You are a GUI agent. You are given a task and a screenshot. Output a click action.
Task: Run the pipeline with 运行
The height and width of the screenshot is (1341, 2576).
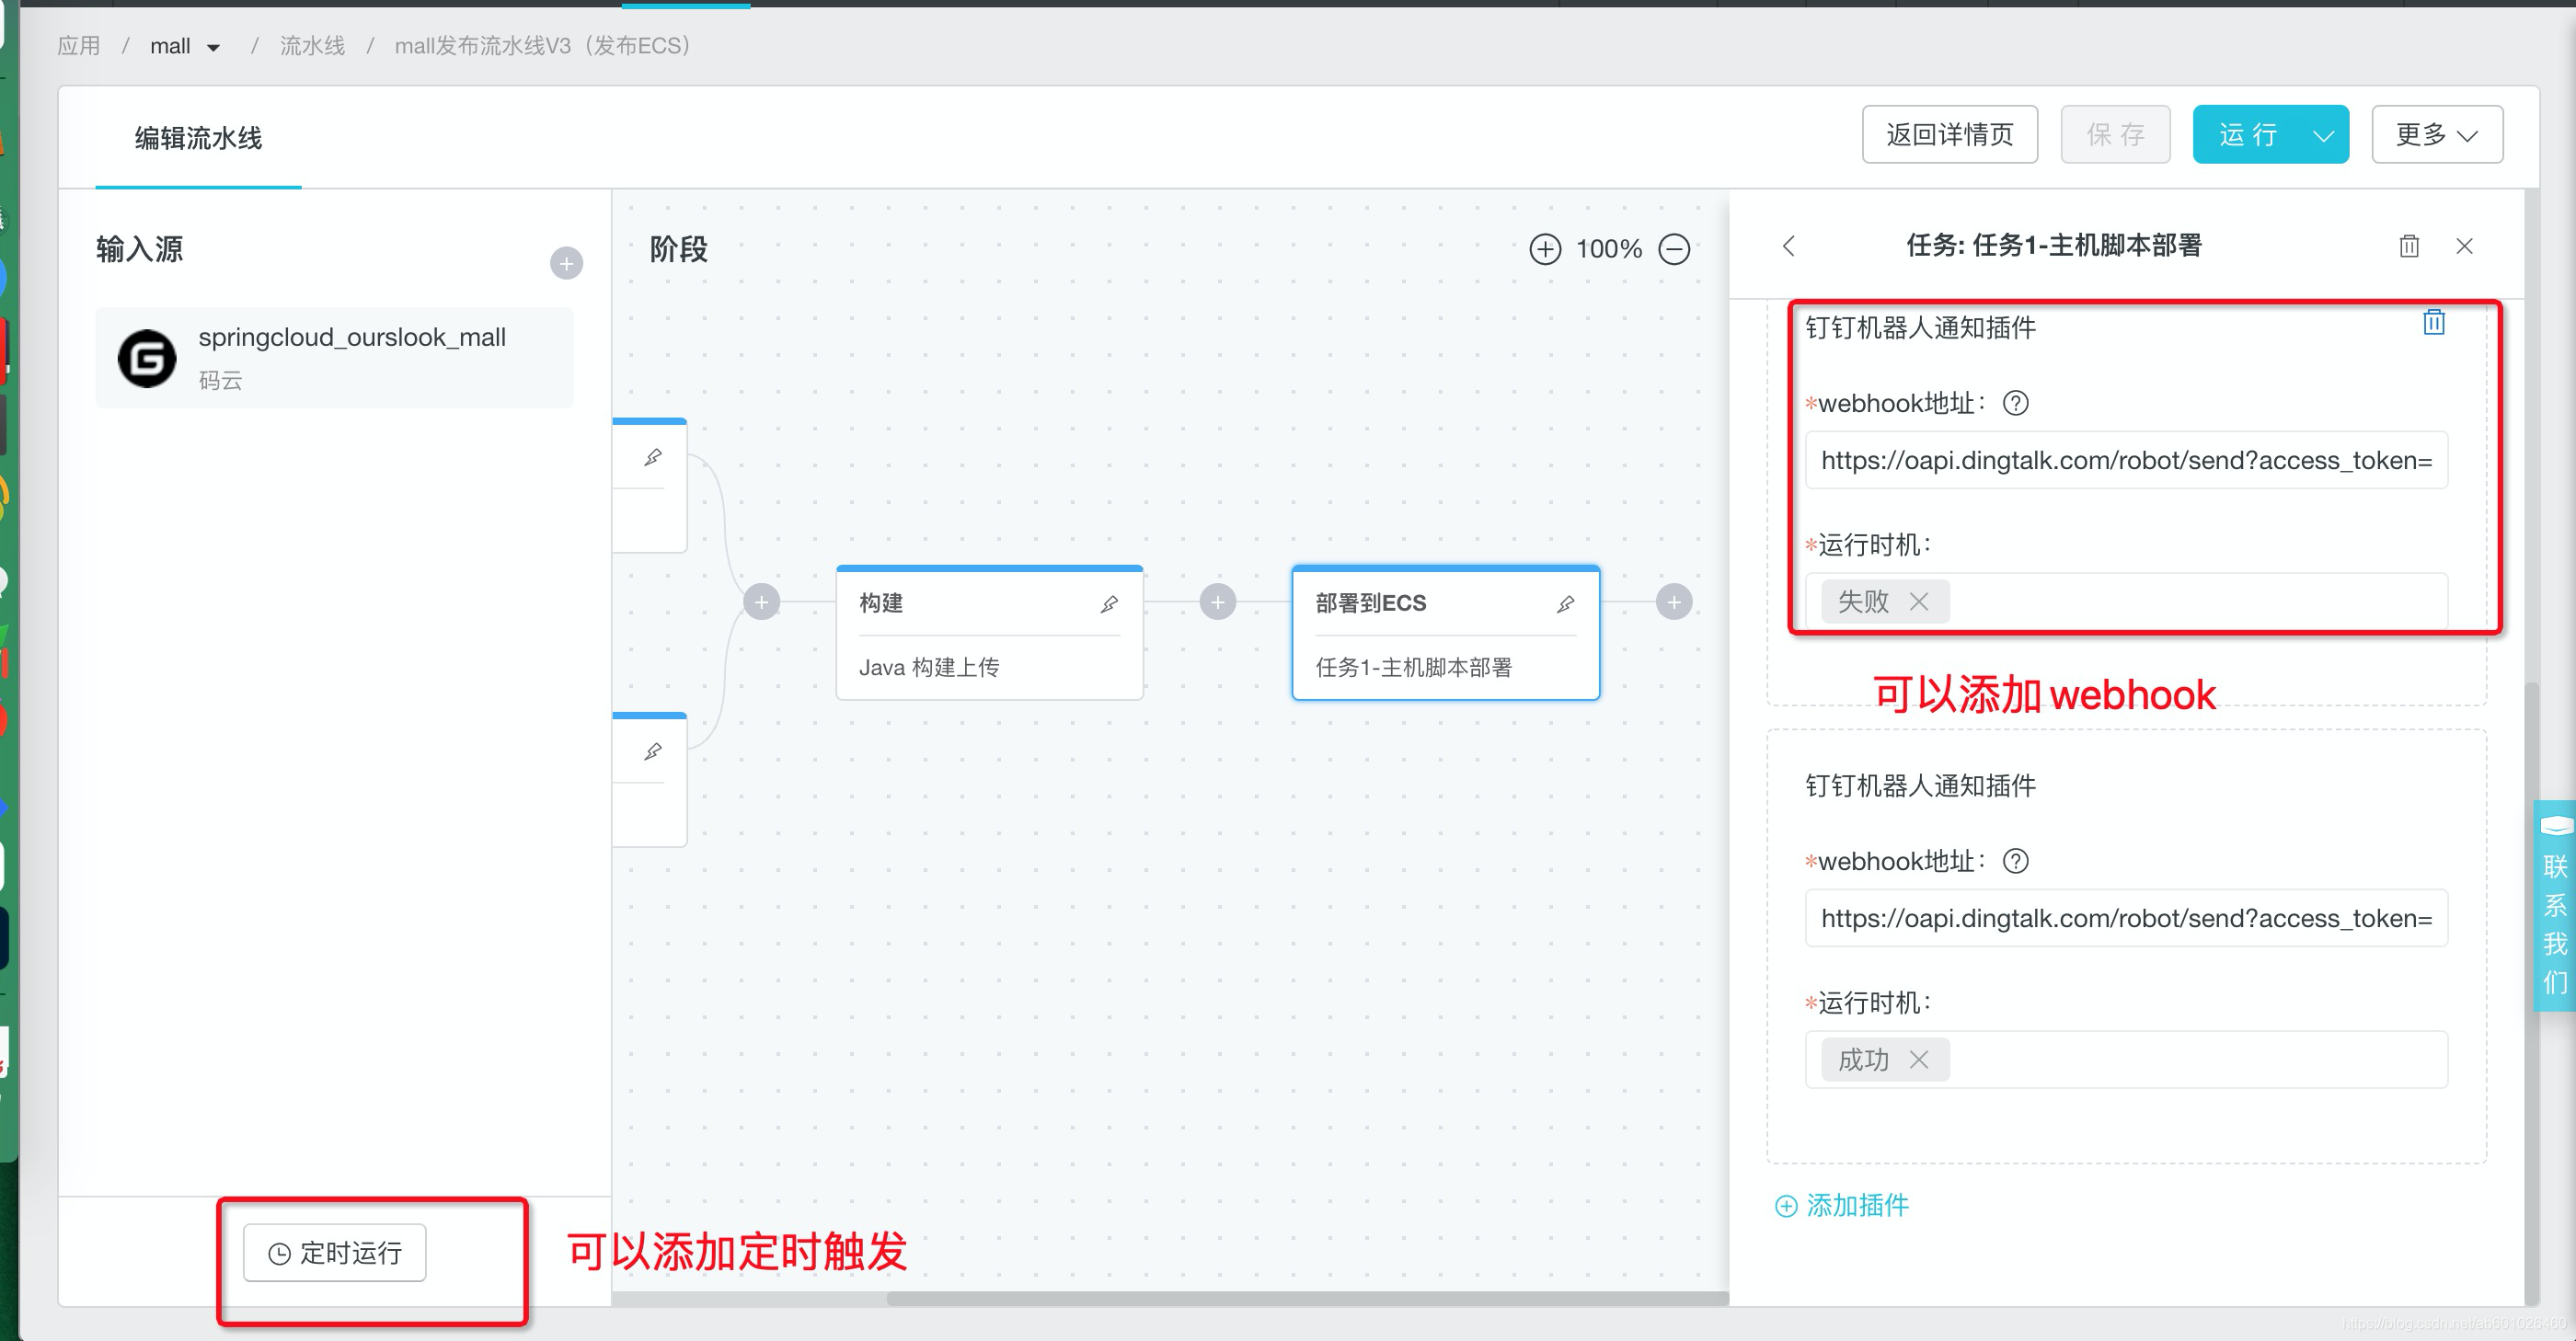point(2246,135)
